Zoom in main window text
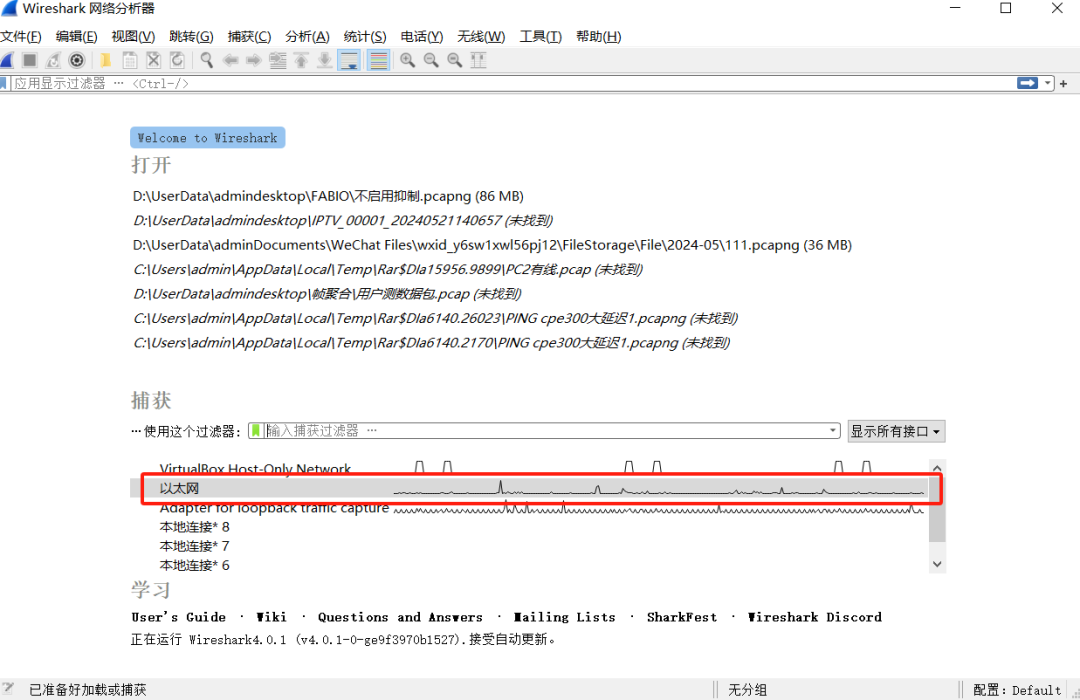The width and height of the screenshot is (1080, 700). 408,61
